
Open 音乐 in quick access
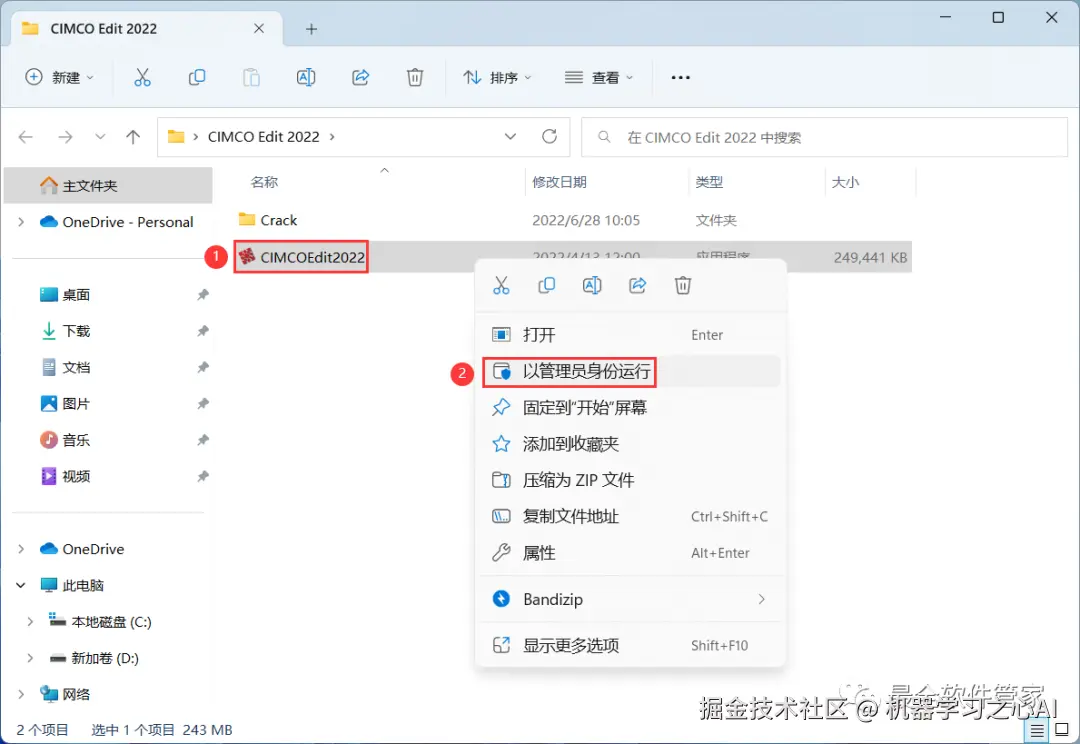point(76,440)
